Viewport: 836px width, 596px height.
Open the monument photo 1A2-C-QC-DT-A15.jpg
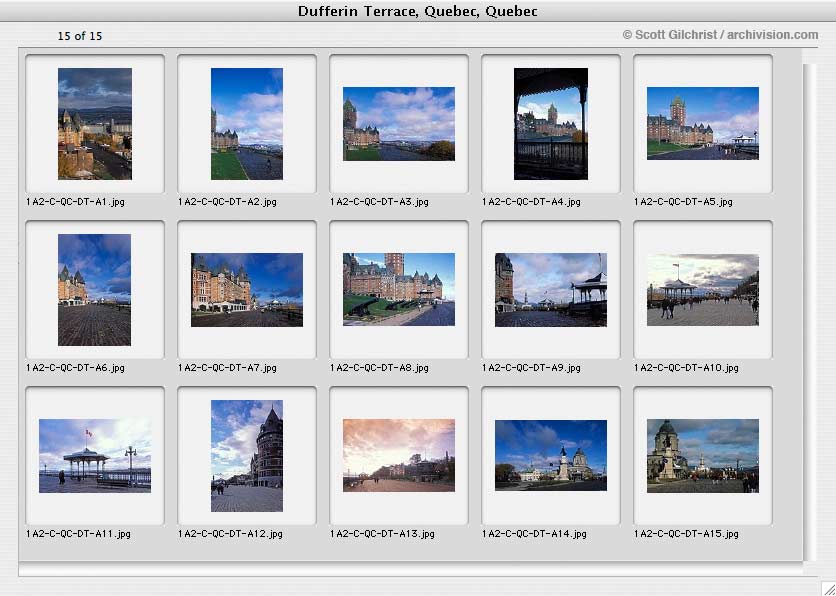point(703,456)
